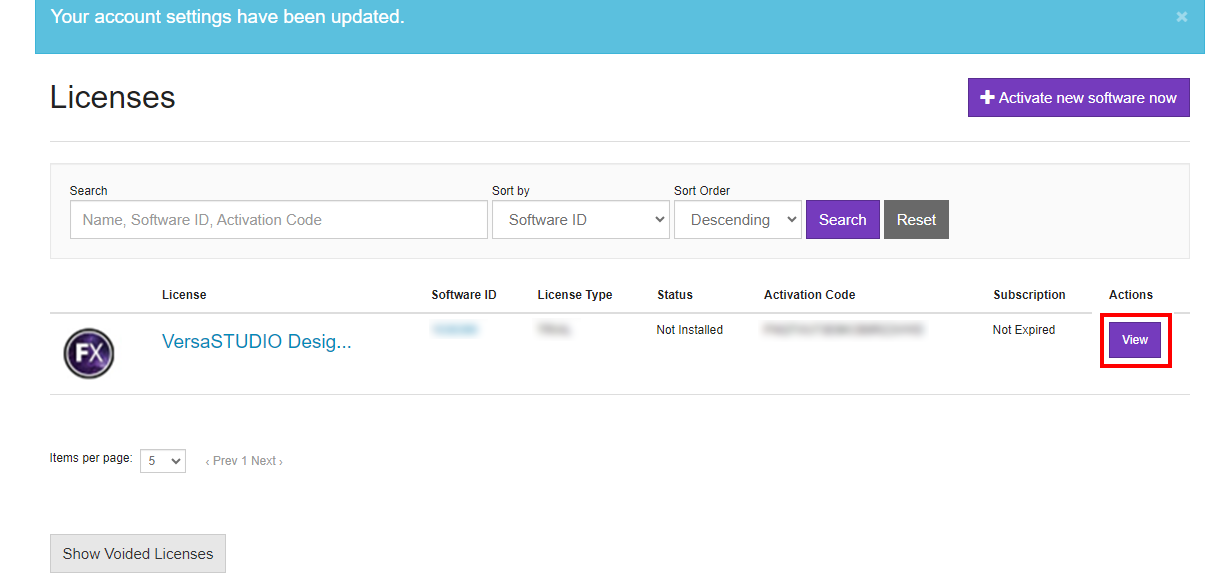Select page 1 in pagination
The image size is (1217, 586).
tap(244, 461)
